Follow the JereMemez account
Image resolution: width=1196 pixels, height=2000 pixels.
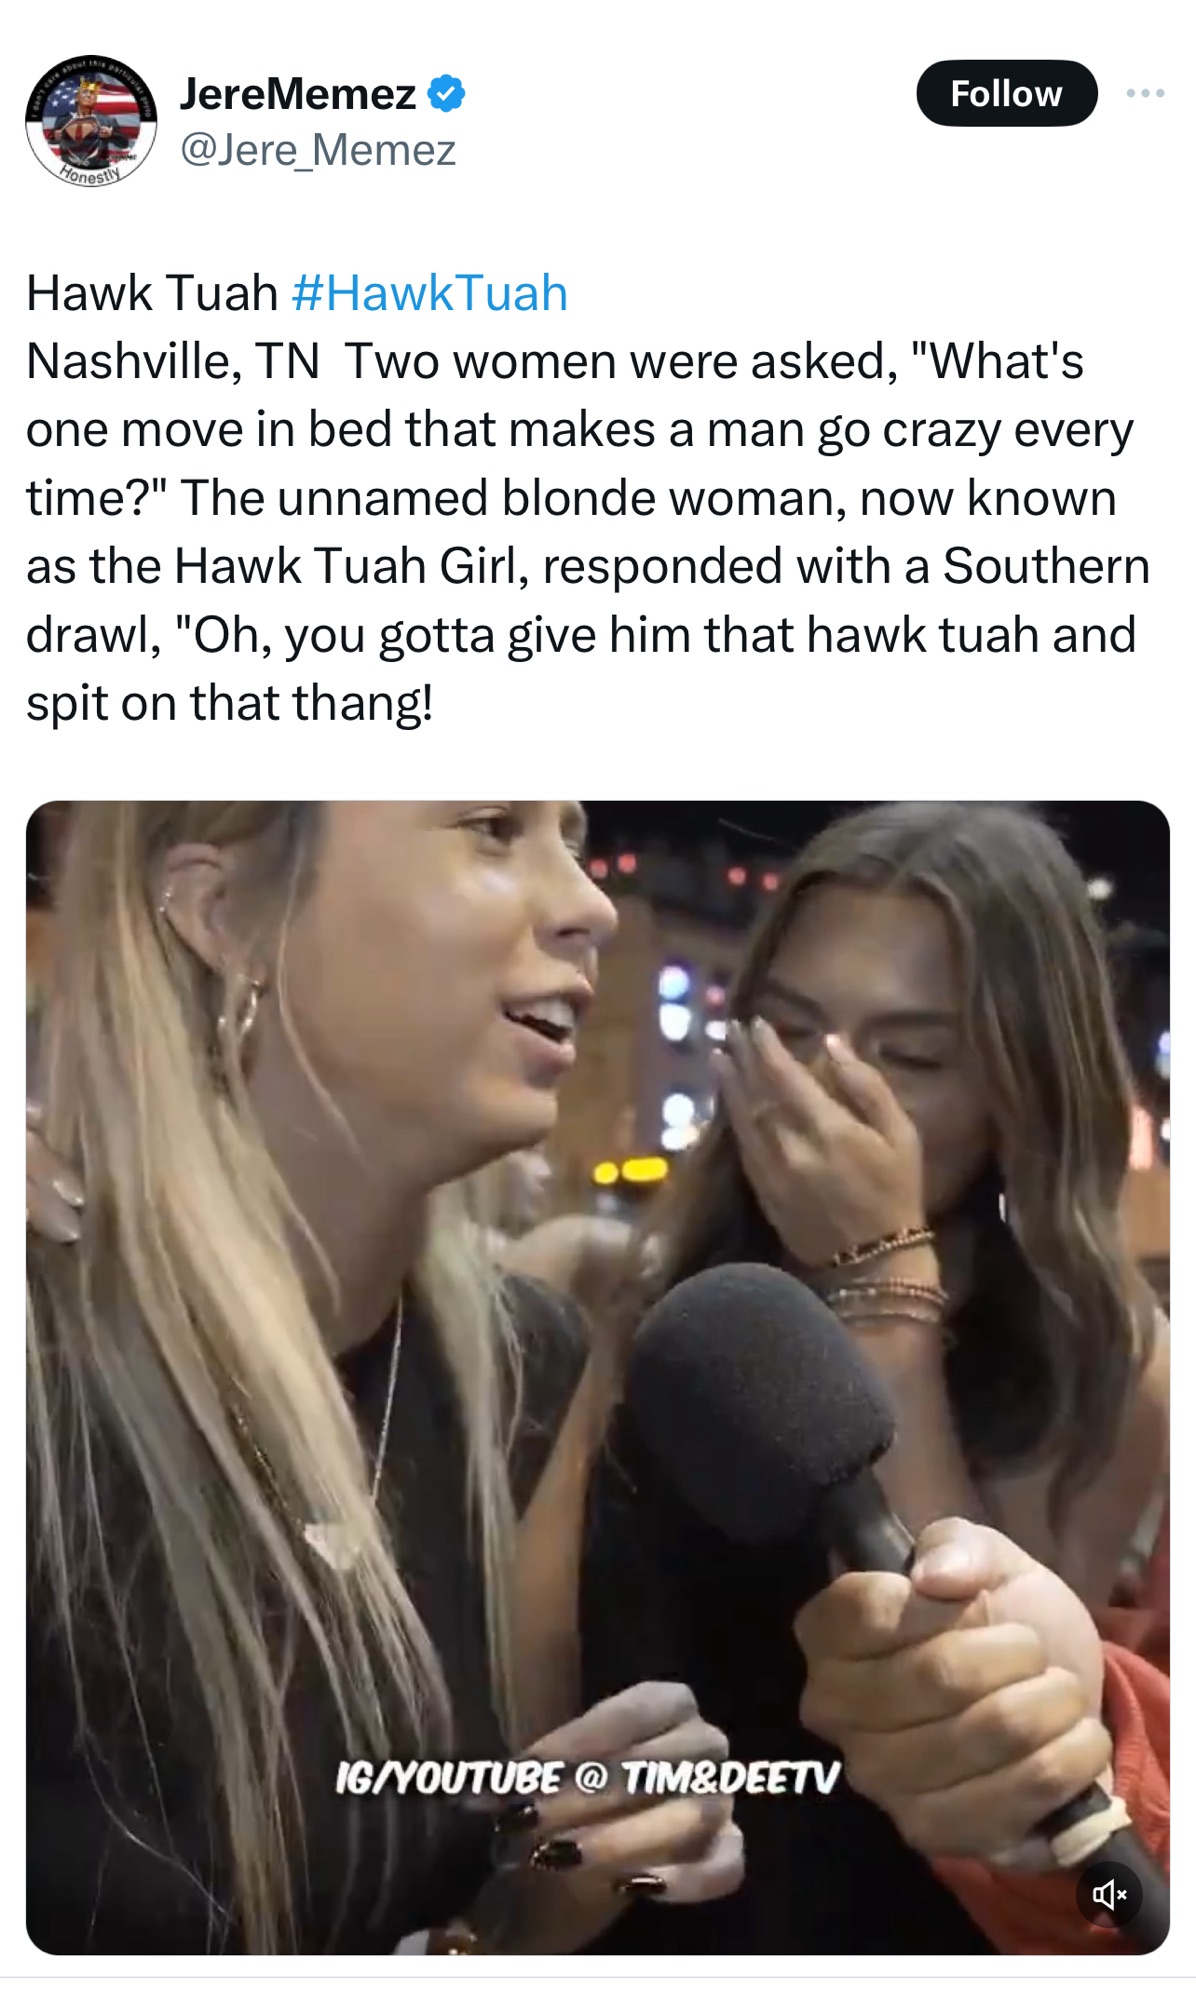(1006, 93)
